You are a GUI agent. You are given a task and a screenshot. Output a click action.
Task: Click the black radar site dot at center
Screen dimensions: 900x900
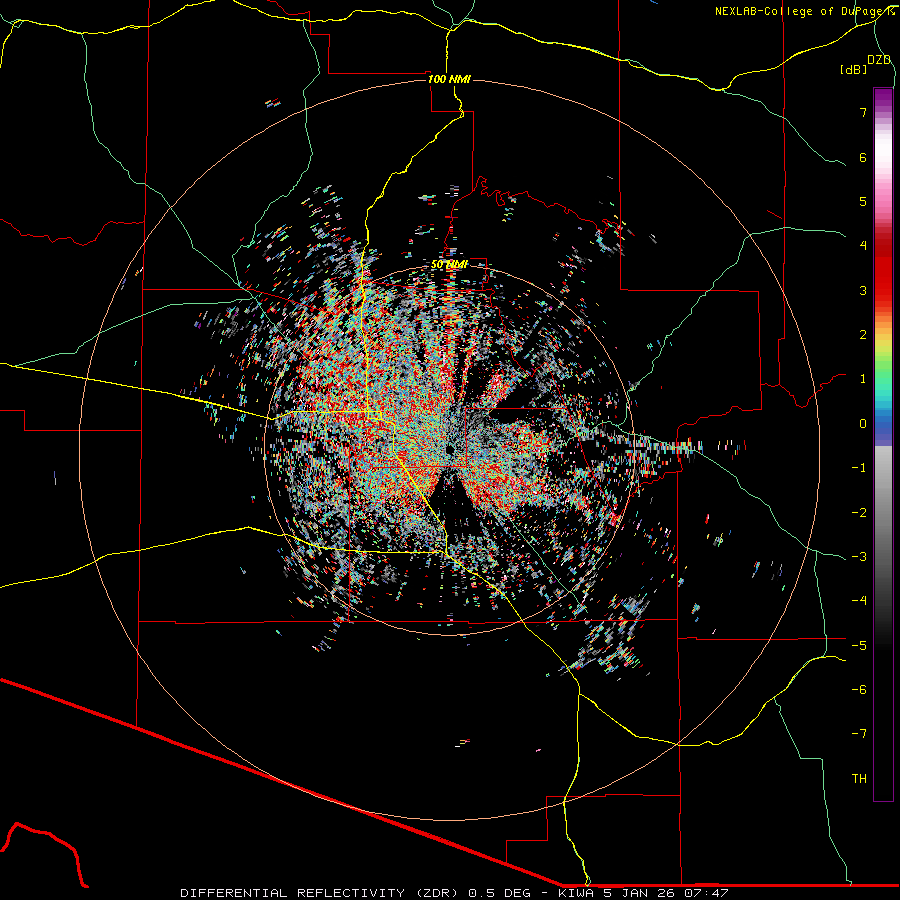[451, 449]
